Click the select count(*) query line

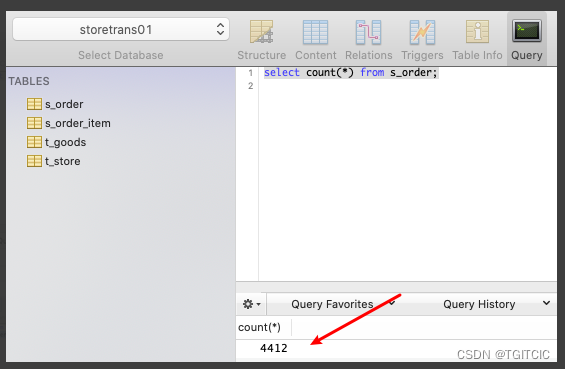click(351, 72)
